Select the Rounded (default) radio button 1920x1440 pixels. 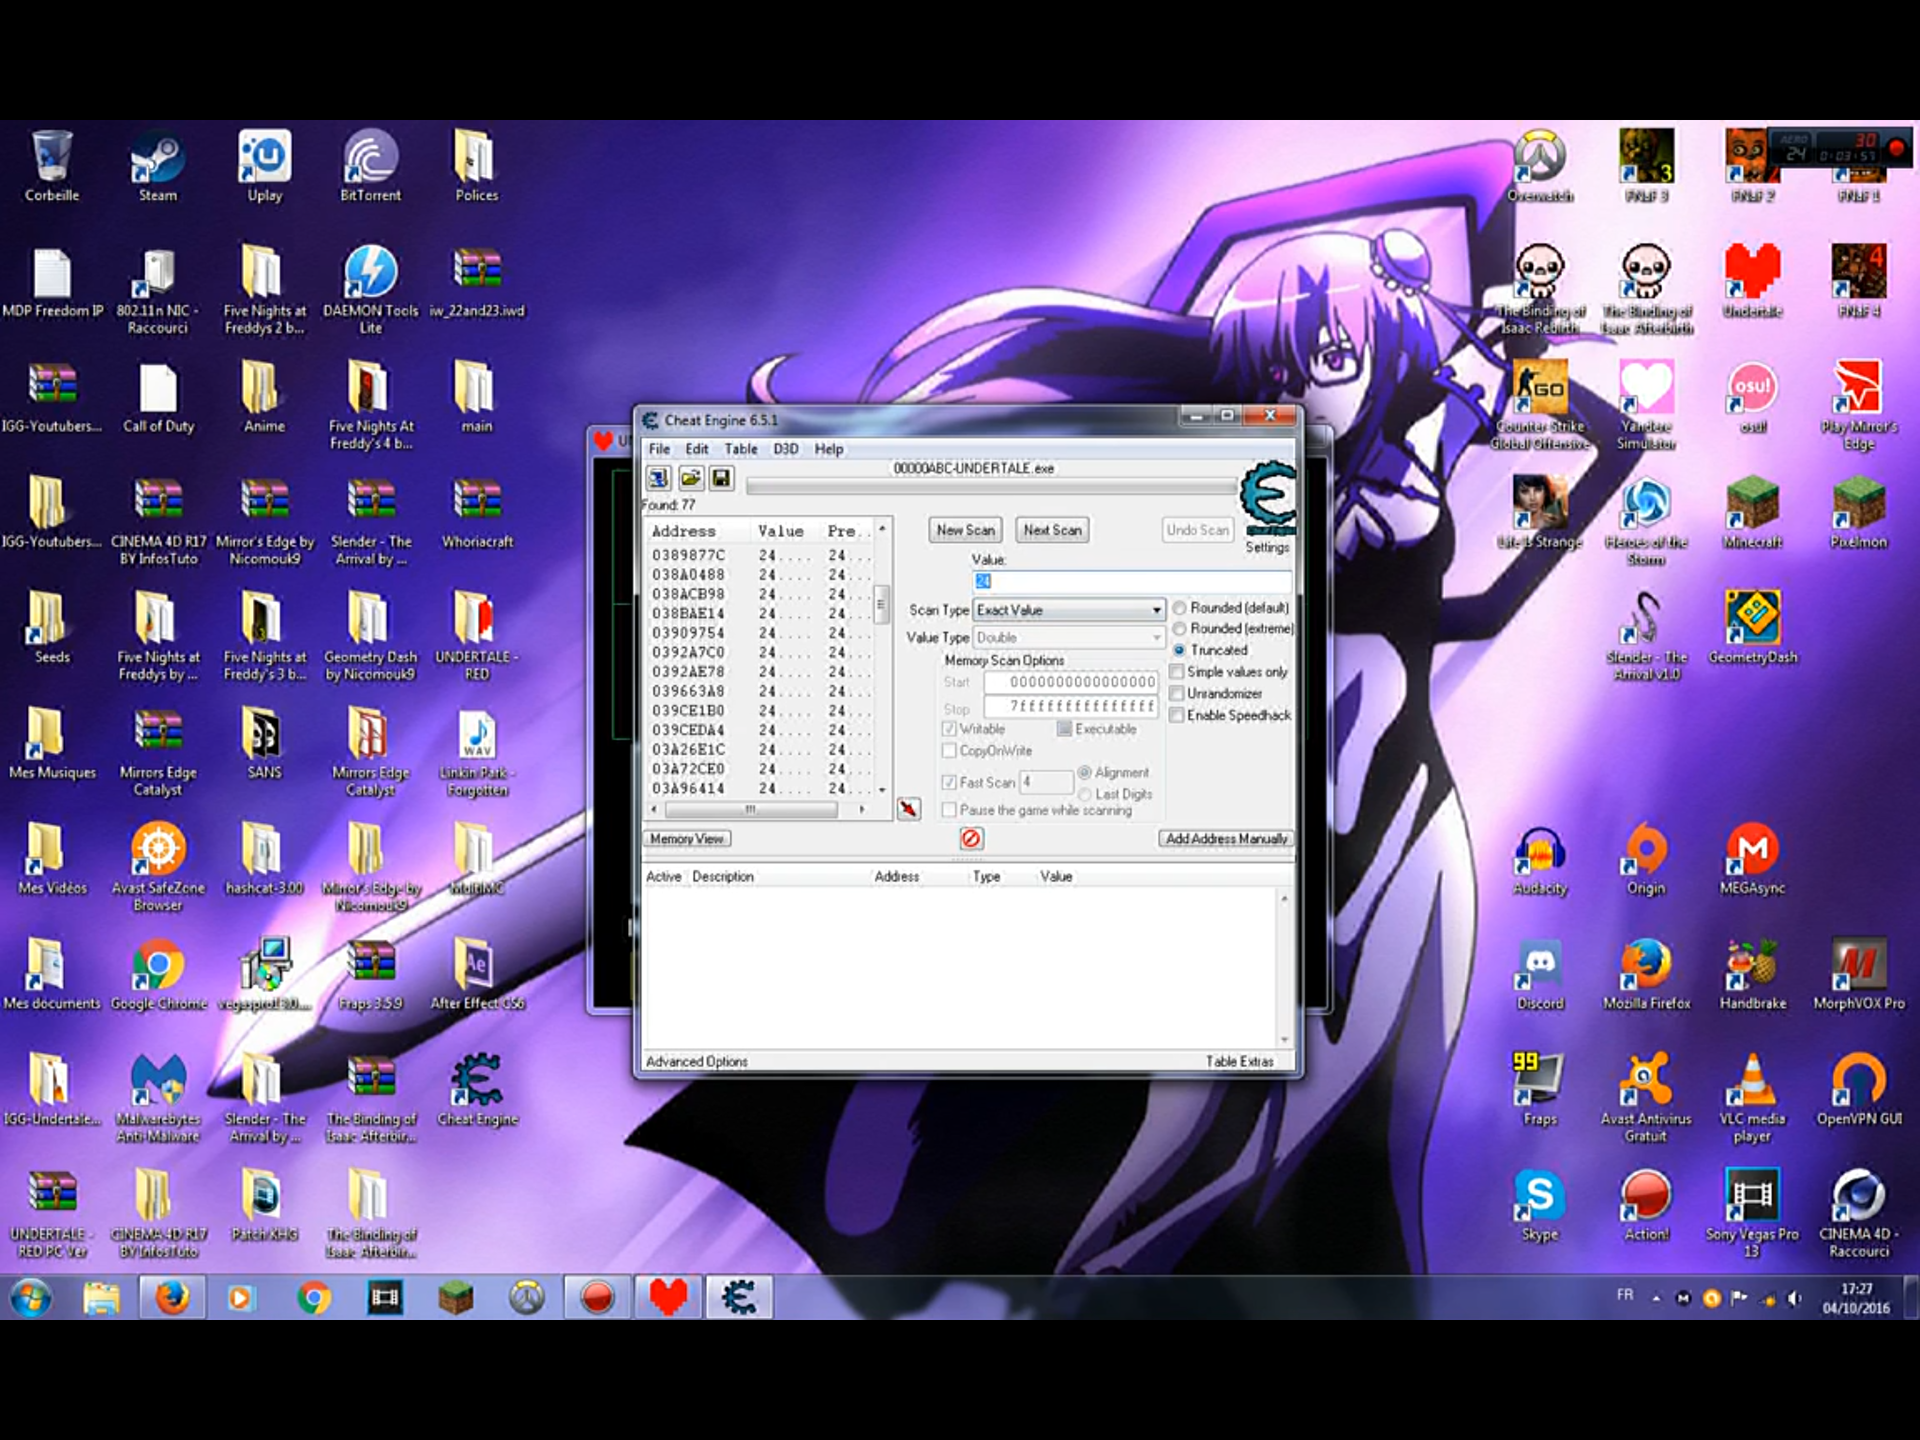coord(1180,608)
